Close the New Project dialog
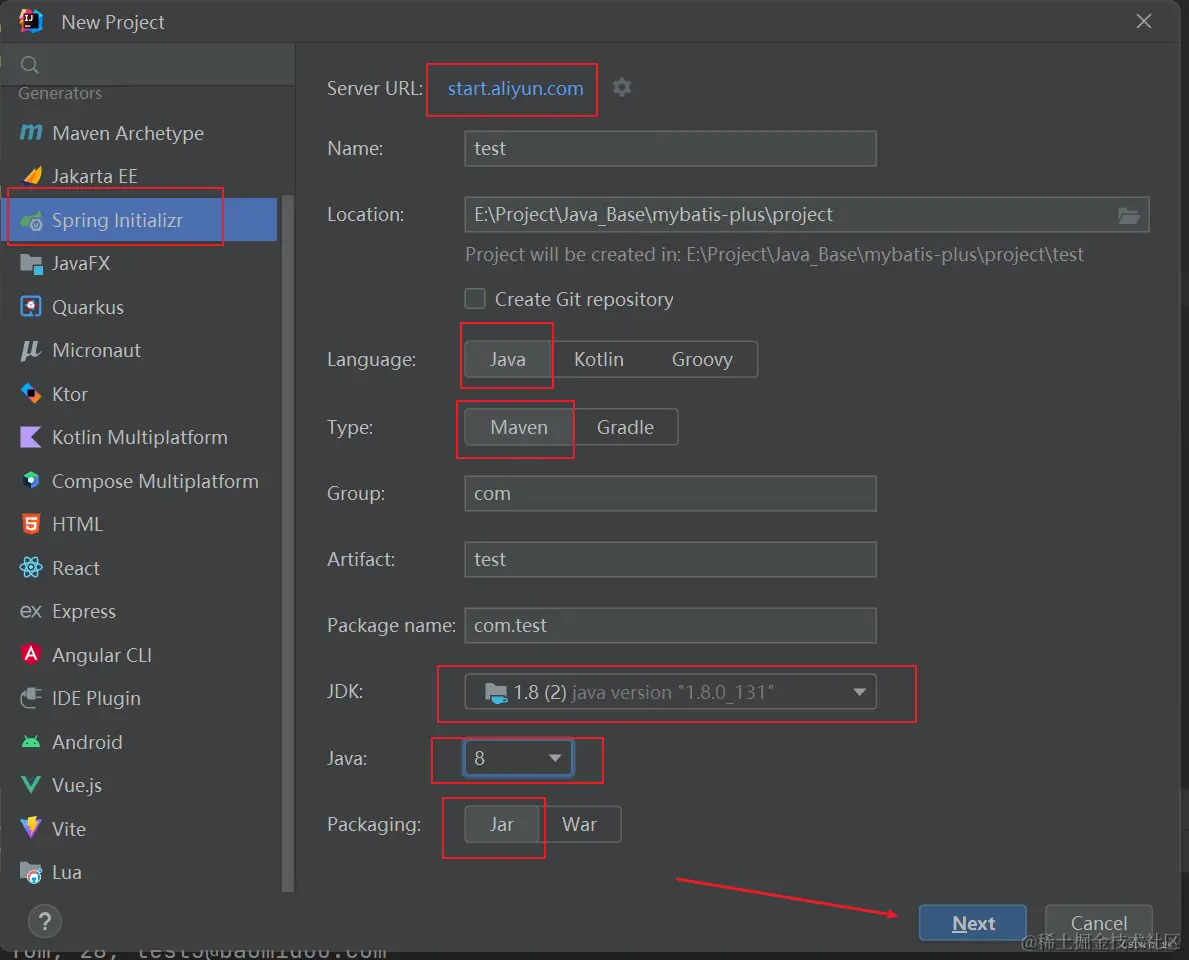The height and width of the screenshot is (960, 1189). pyautogui.click(x=1144, y=21)
